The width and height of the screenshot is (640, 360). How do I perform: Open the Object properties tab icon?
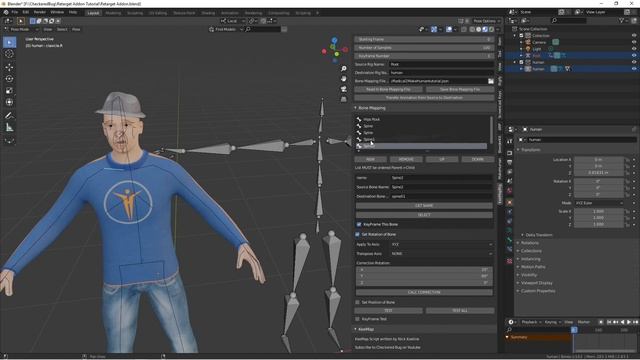coord(509,202)
